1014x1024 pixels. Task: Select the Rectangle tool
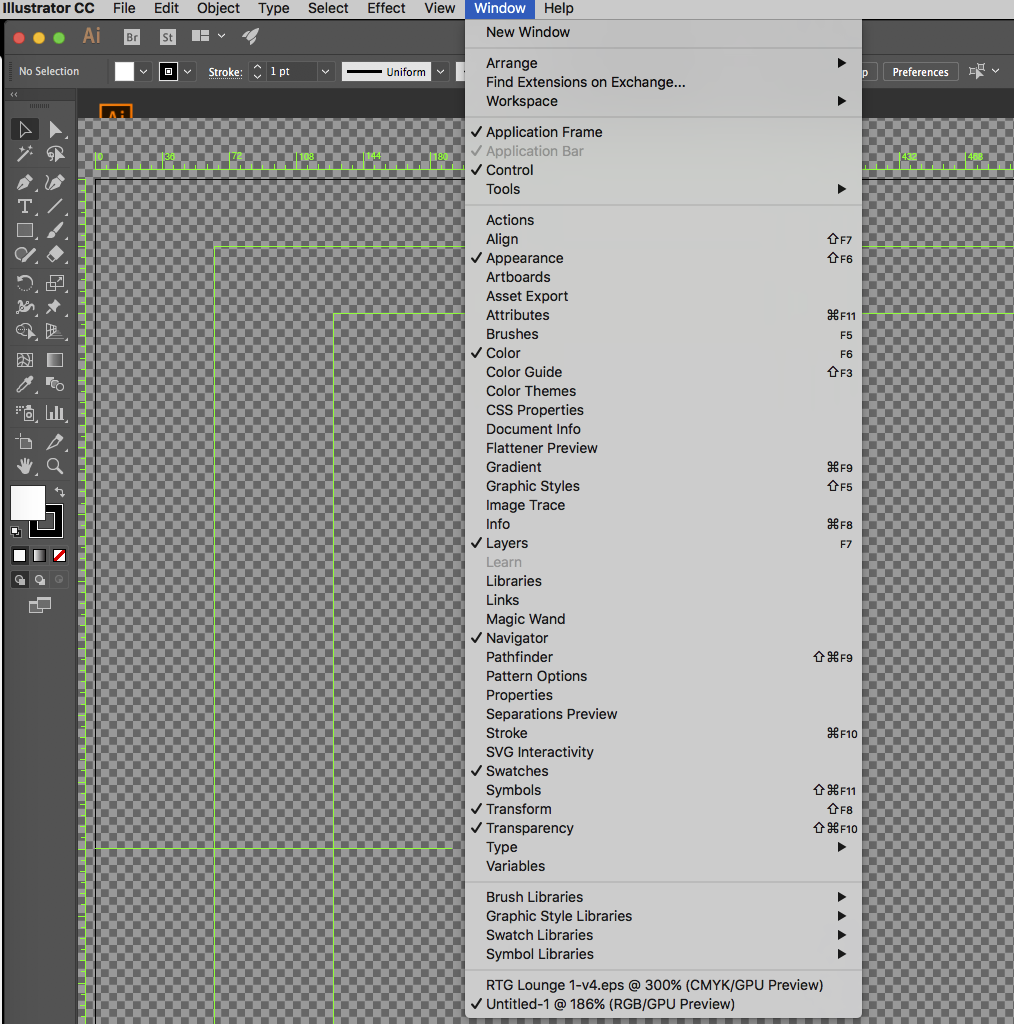[25, 231]
